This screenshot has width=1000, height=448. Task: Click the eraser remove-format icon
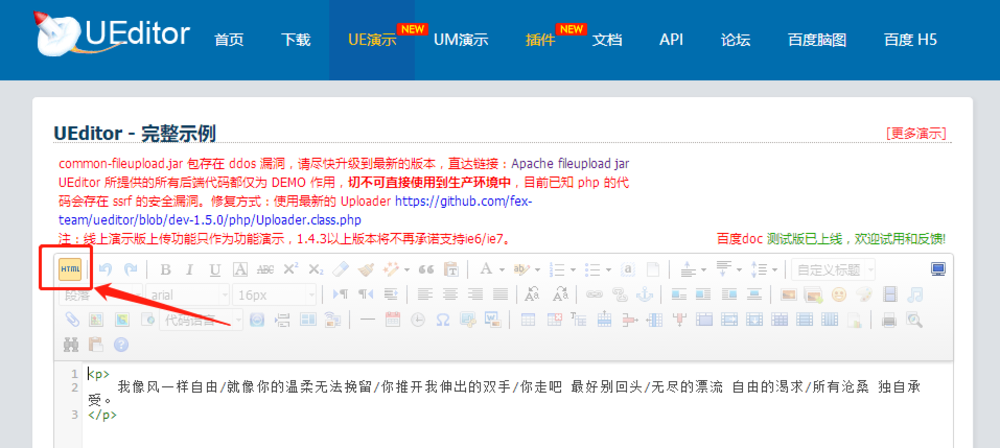(x=341, y=269)
